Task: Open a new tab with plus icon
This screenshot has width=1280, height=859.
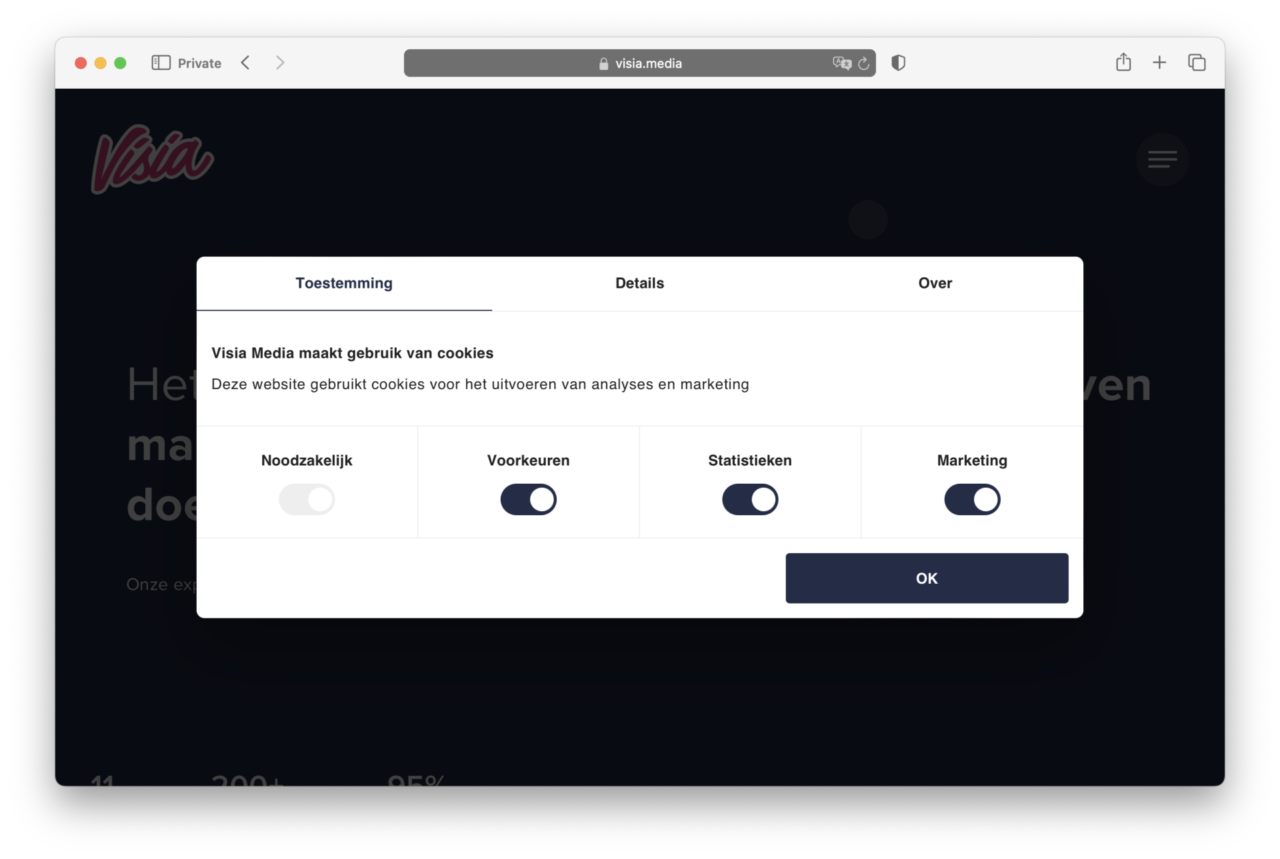Action: click(x=1159, y=63)
